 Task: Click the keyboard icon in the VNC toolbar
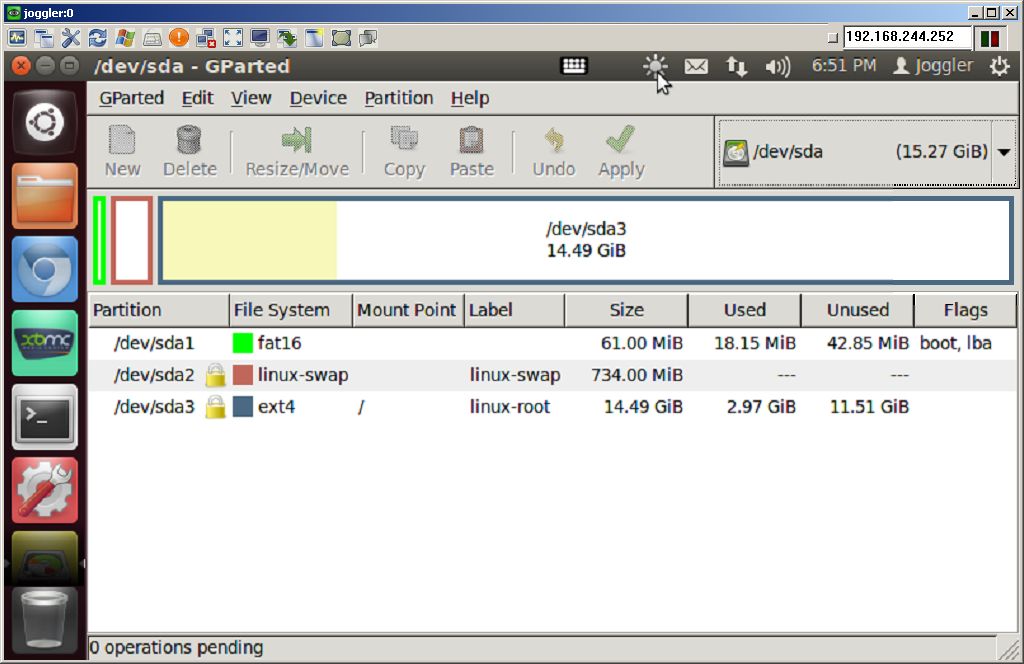(x=152, y=39)
